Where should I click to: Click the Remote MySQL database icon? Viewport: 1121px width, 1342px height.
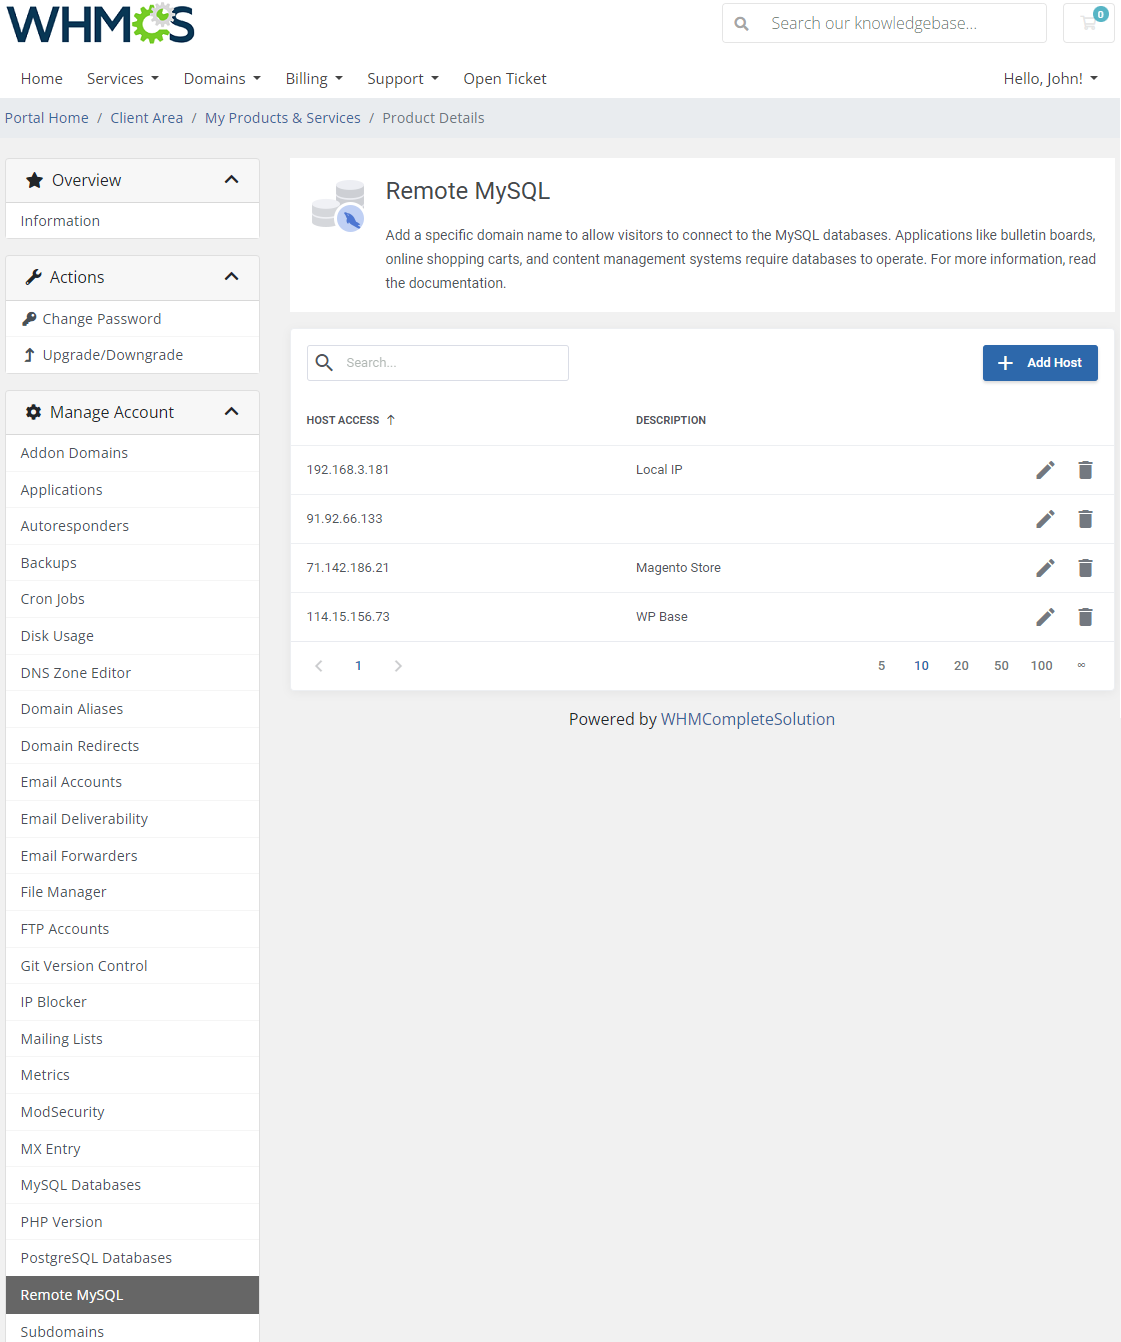pyautogui.click(x=338, y=206)
